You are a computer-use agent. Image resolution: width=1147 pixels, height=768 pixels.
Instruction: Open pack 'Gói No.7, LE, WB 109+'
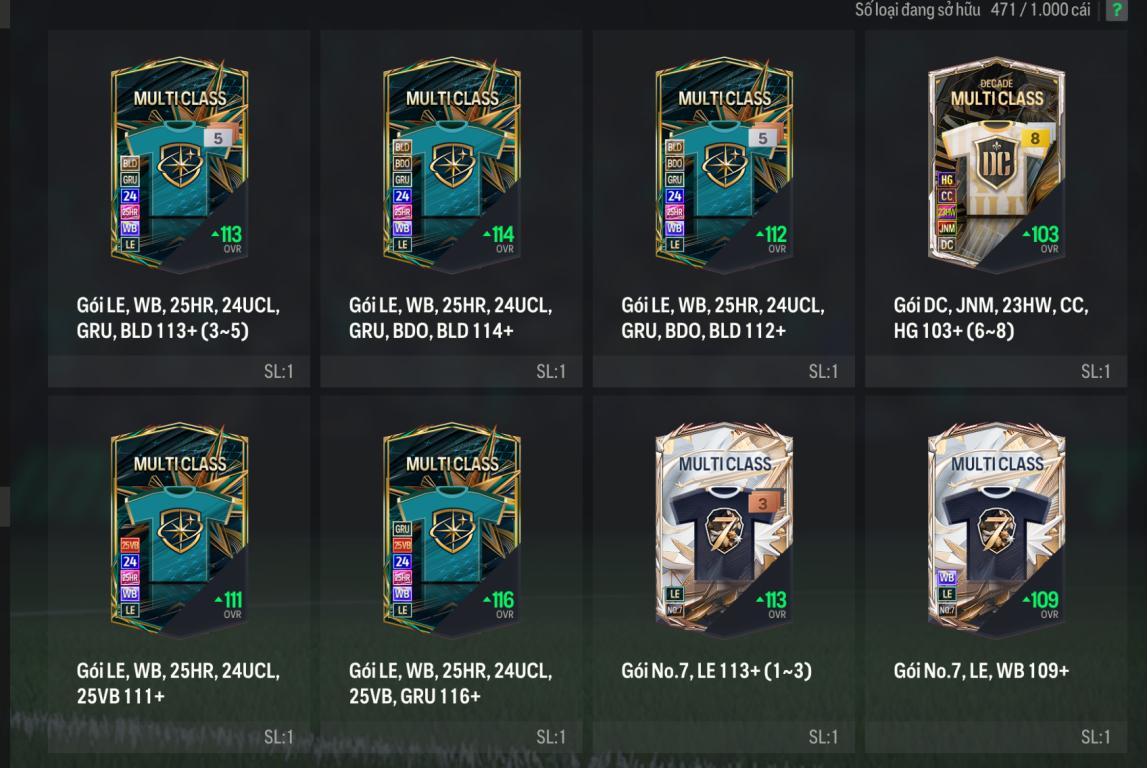point(982,671)
